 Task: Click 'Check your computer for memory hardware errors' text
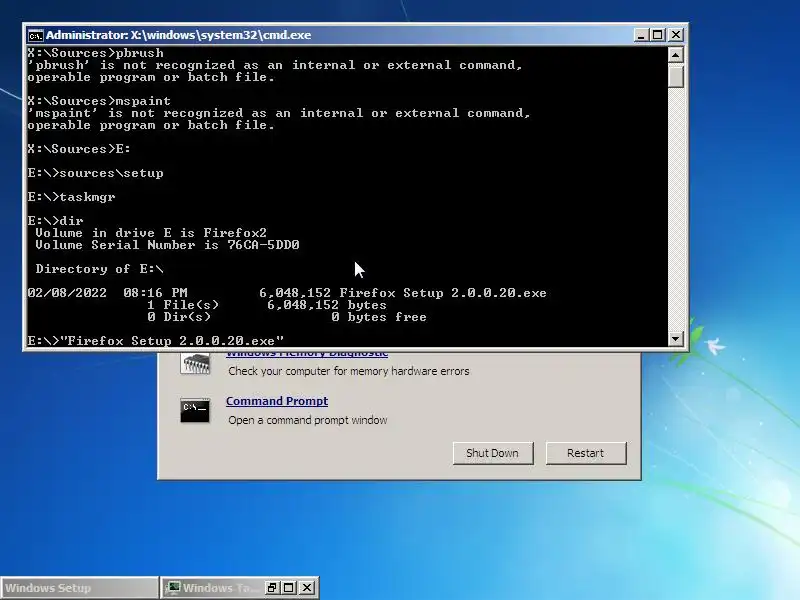(348, 371)
